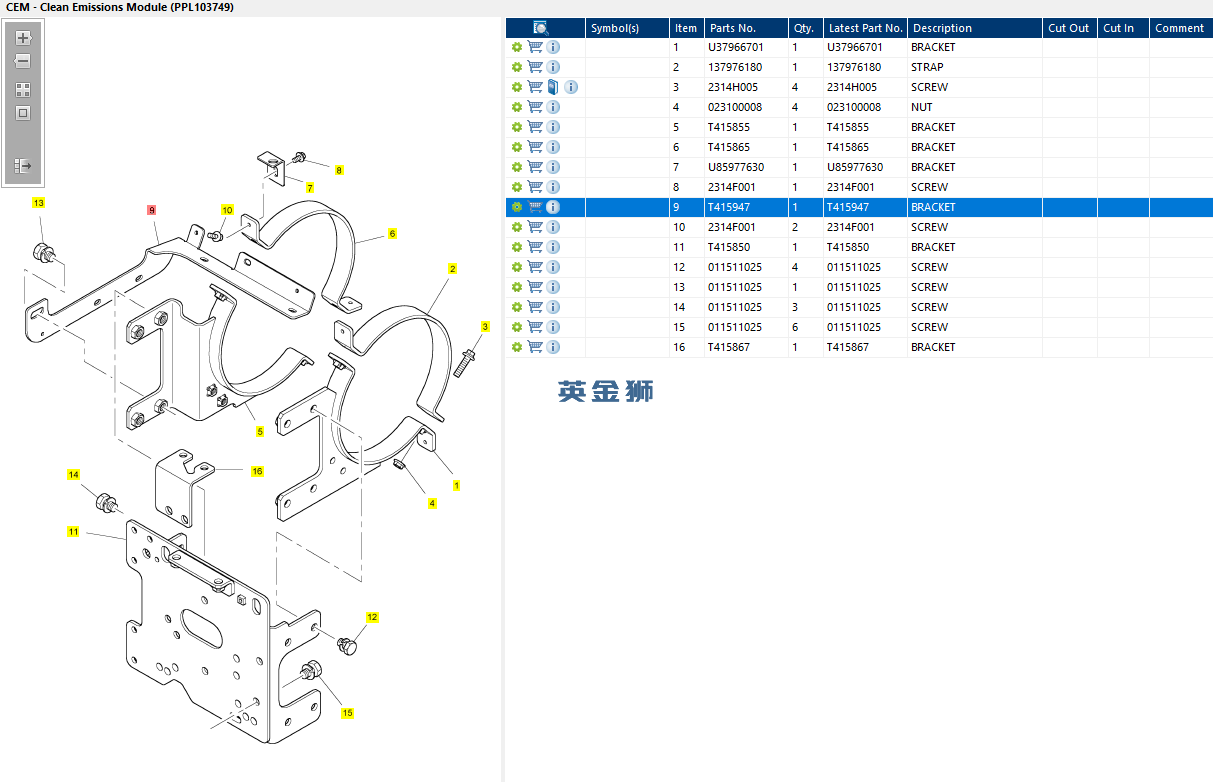Screen dimensions: 1213x782
Task: Sort by Qty. column header
Action: coord(804,28)
